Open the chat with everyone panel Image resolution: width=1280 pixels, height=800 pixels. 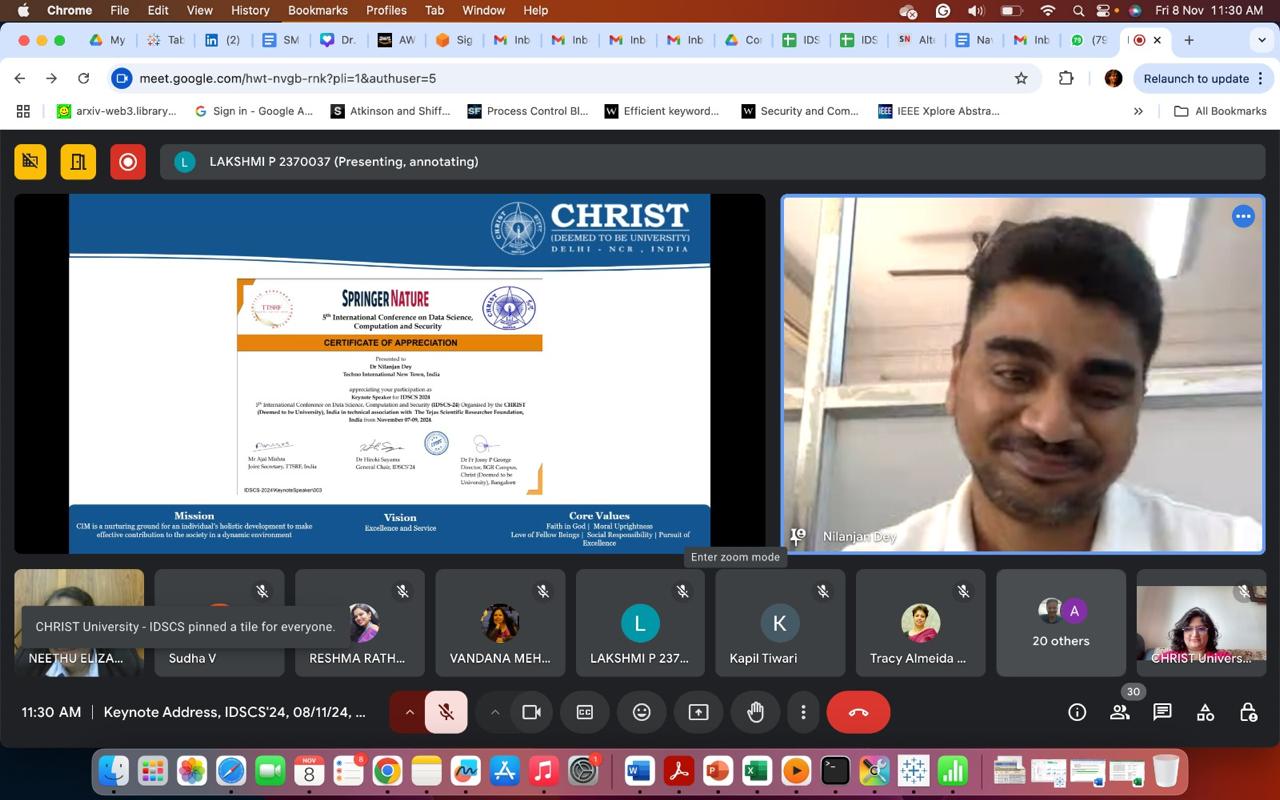tap(1162, 712)
